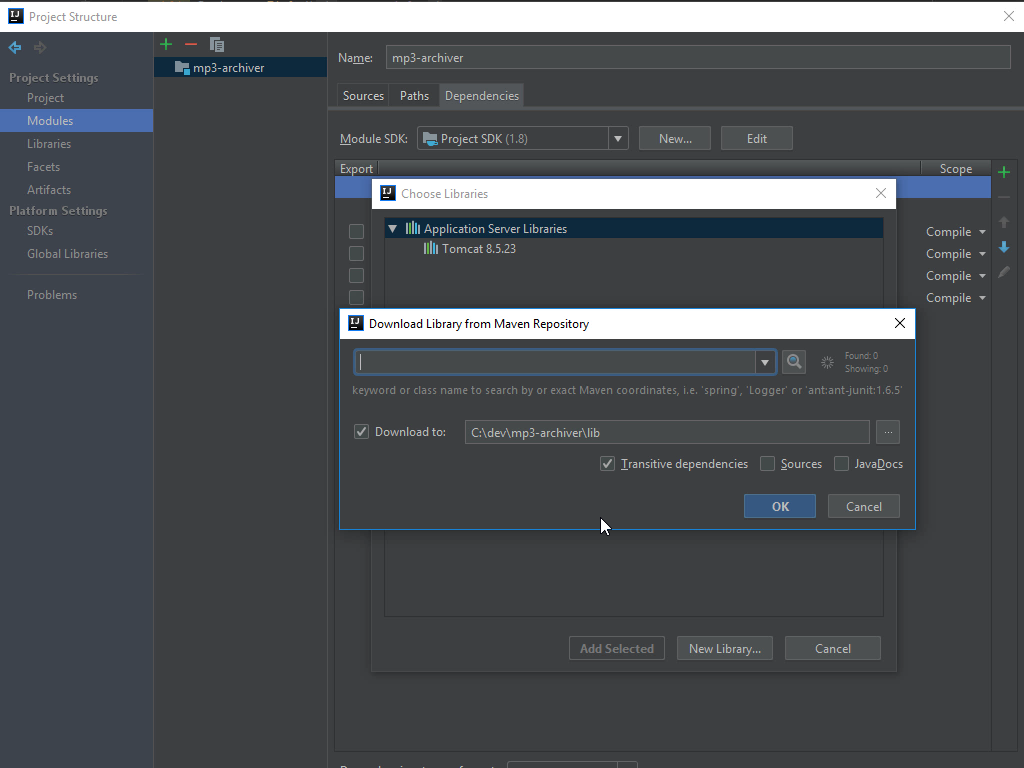
Task: Select the mp3-archiver module in the tree
Action: [240, 67]
